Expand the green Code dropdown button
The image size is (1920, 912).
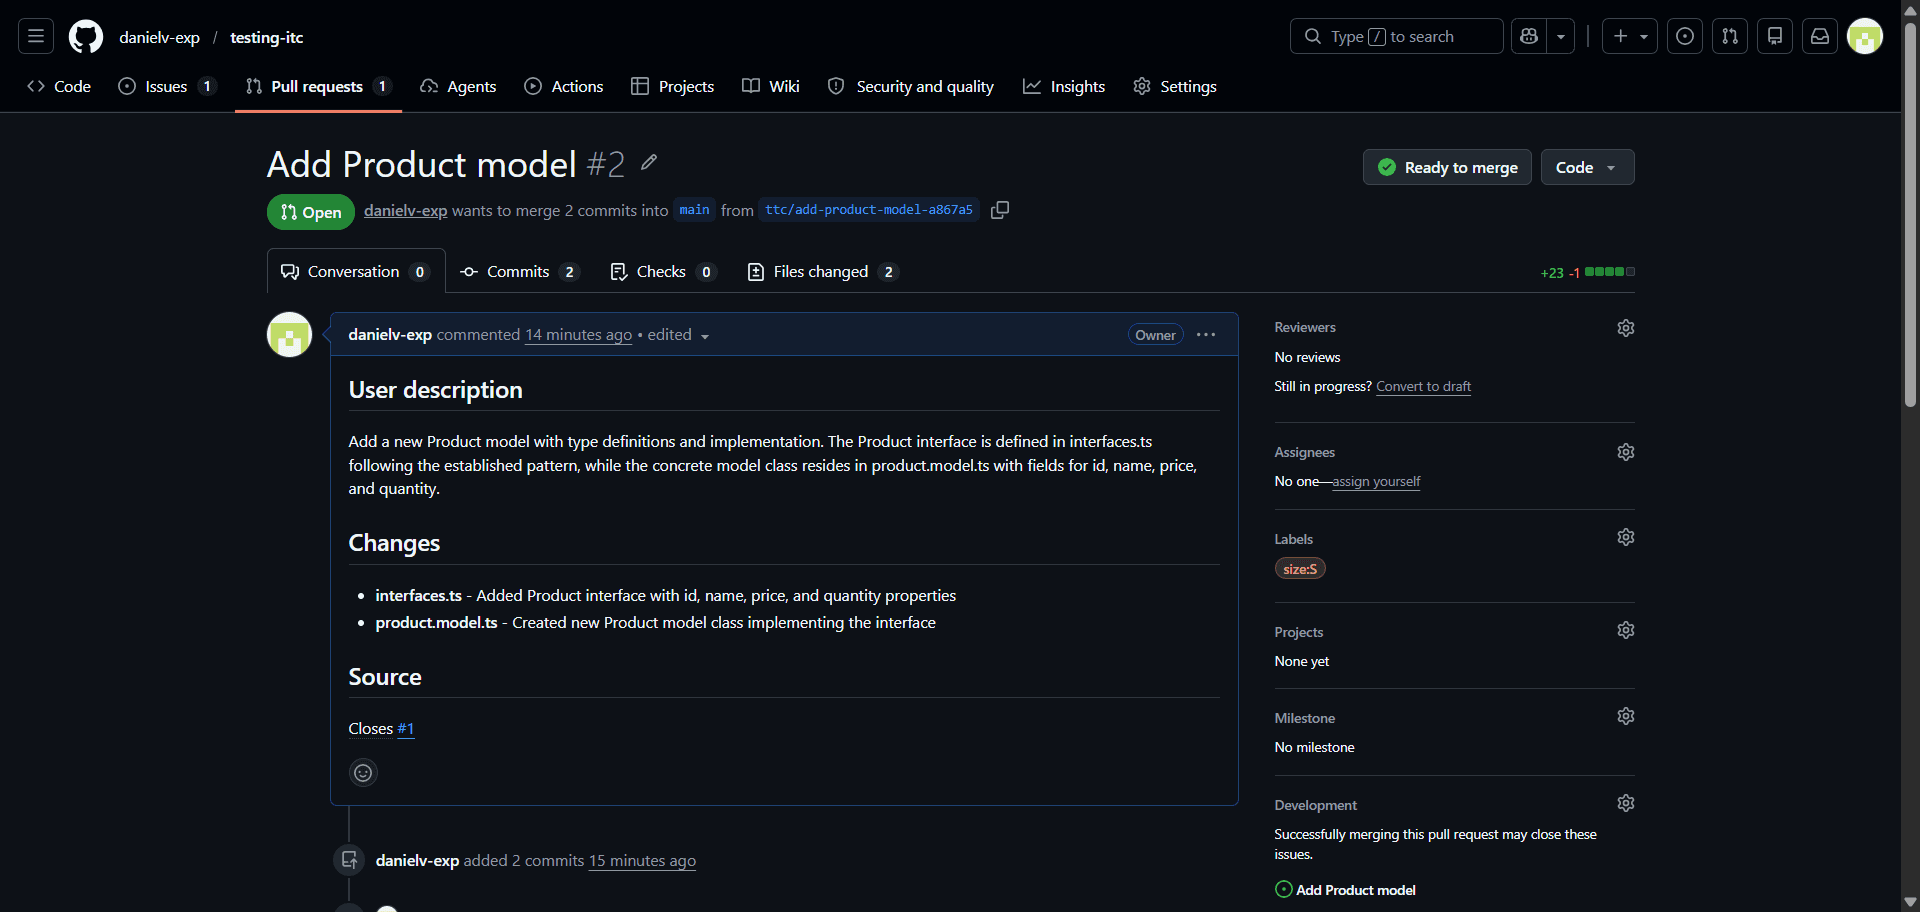click(1587, 167)
